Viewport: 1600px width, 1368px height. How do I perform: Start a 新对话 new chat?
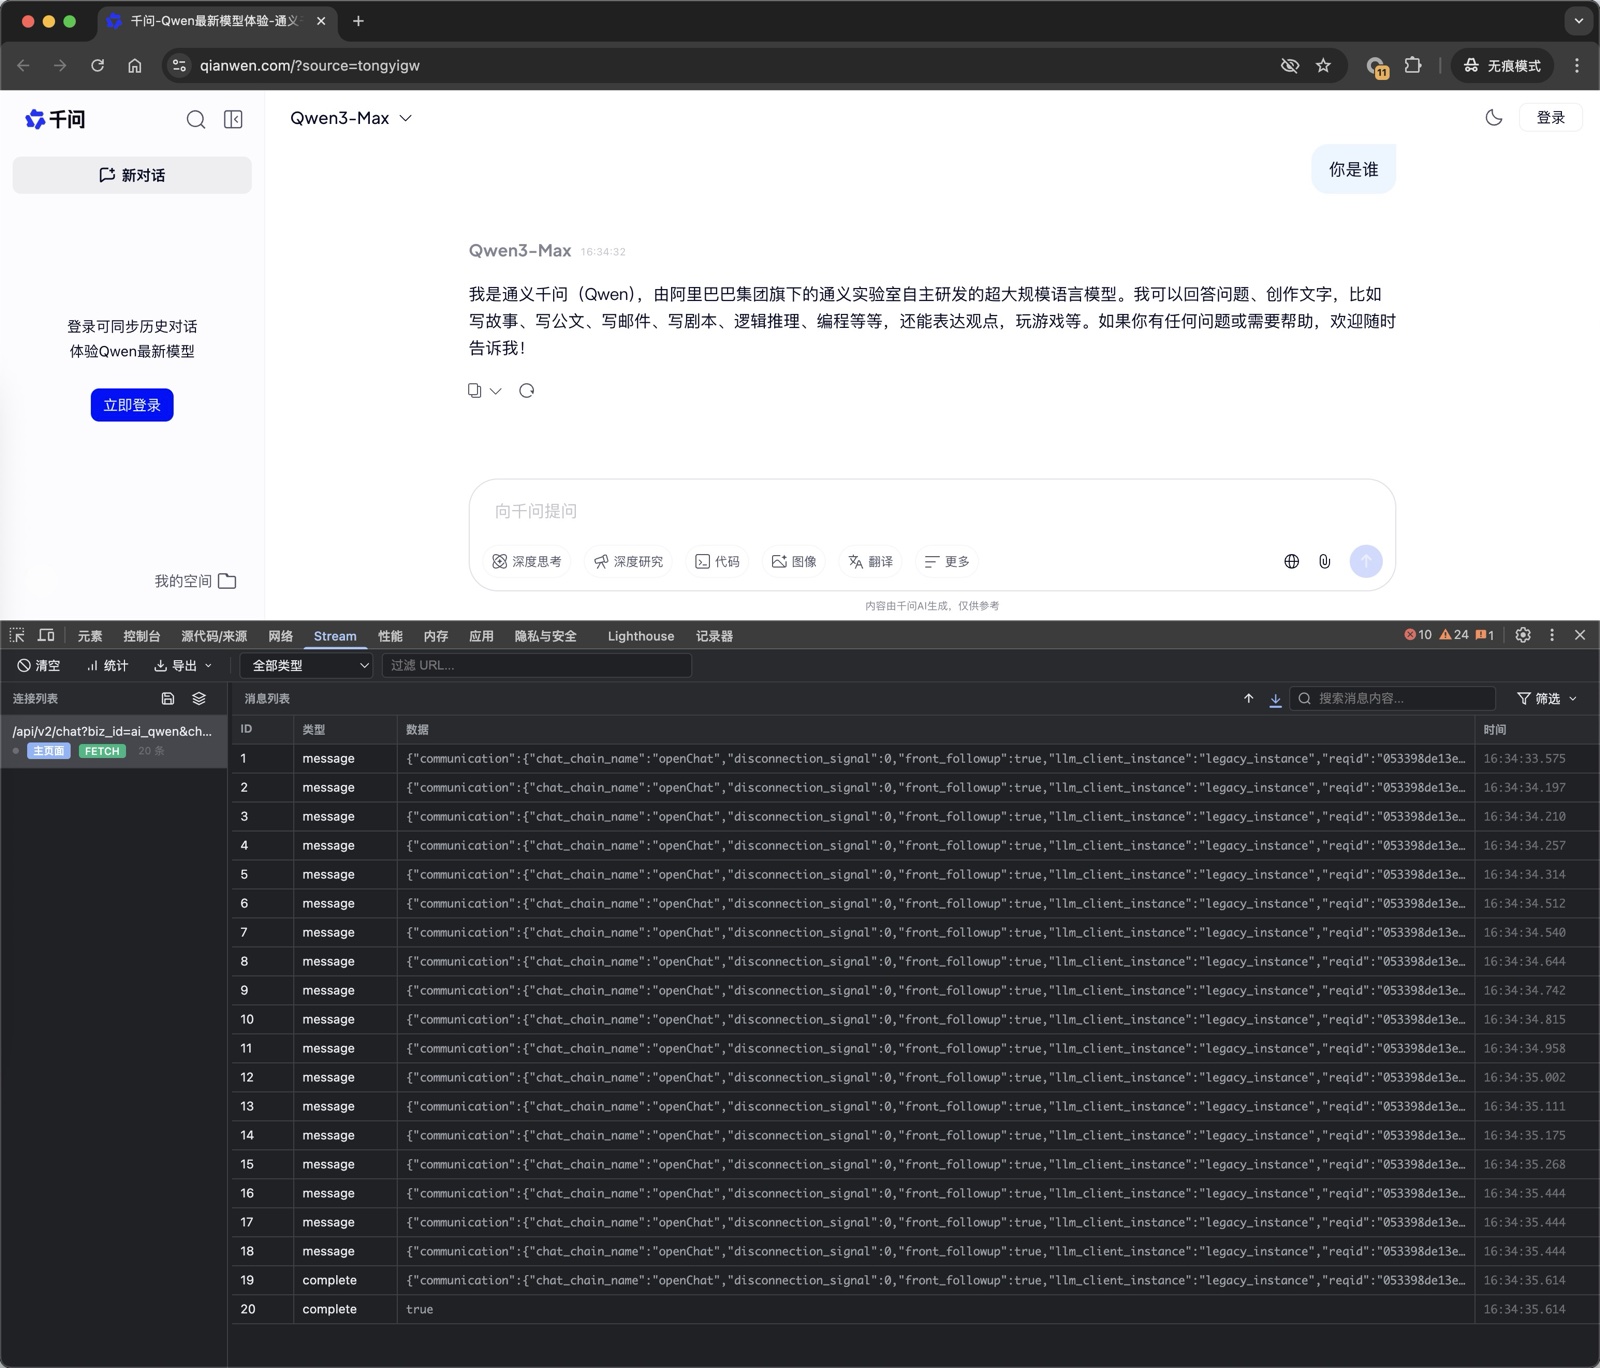(132, 175)
